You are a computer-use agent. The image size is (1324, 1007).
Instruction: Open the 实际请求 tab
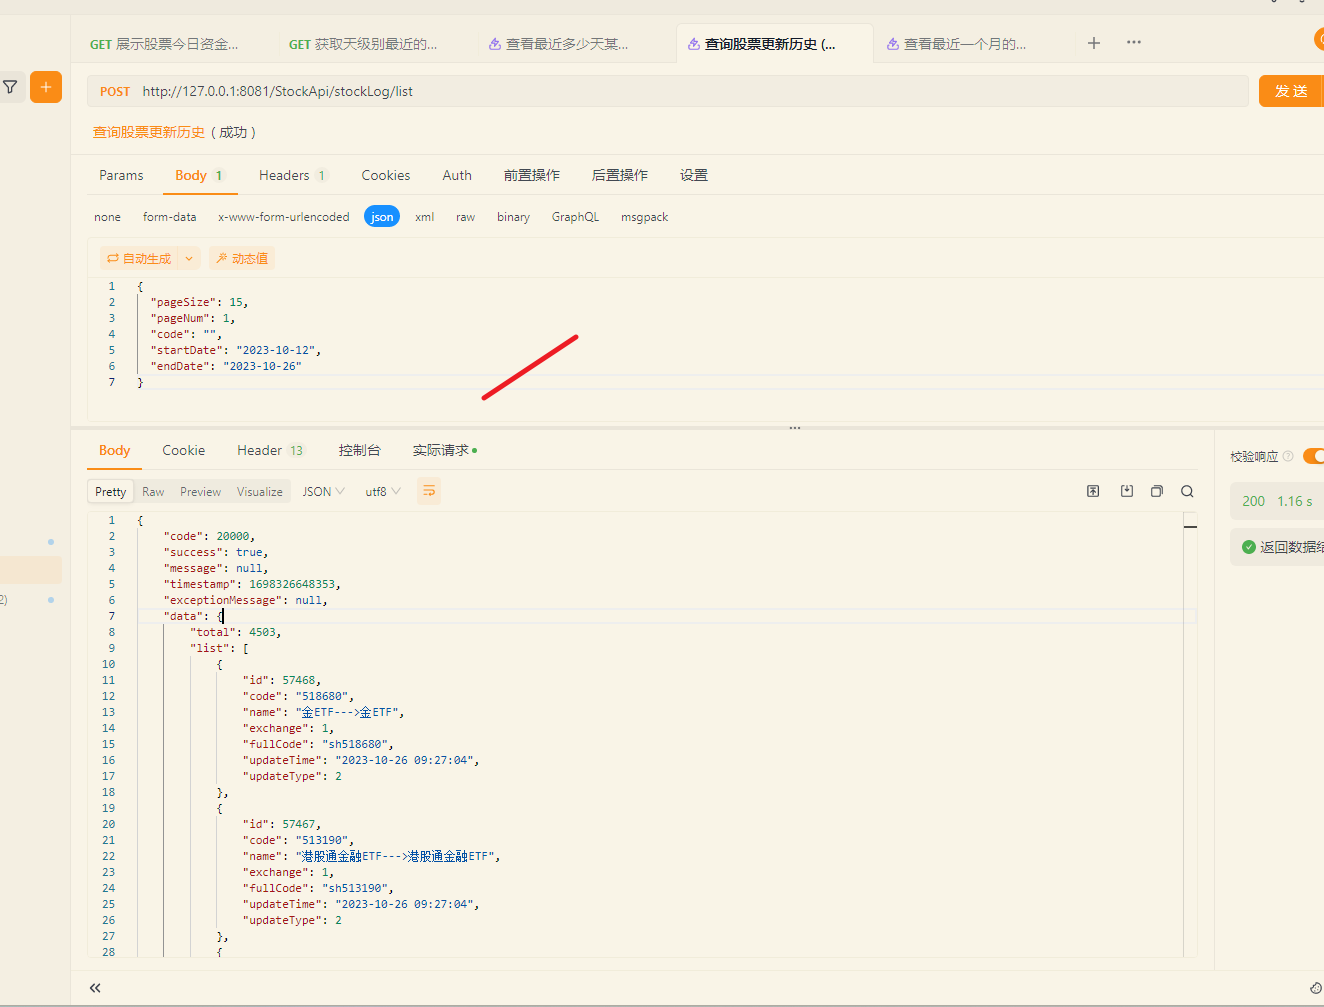point(445,450)
